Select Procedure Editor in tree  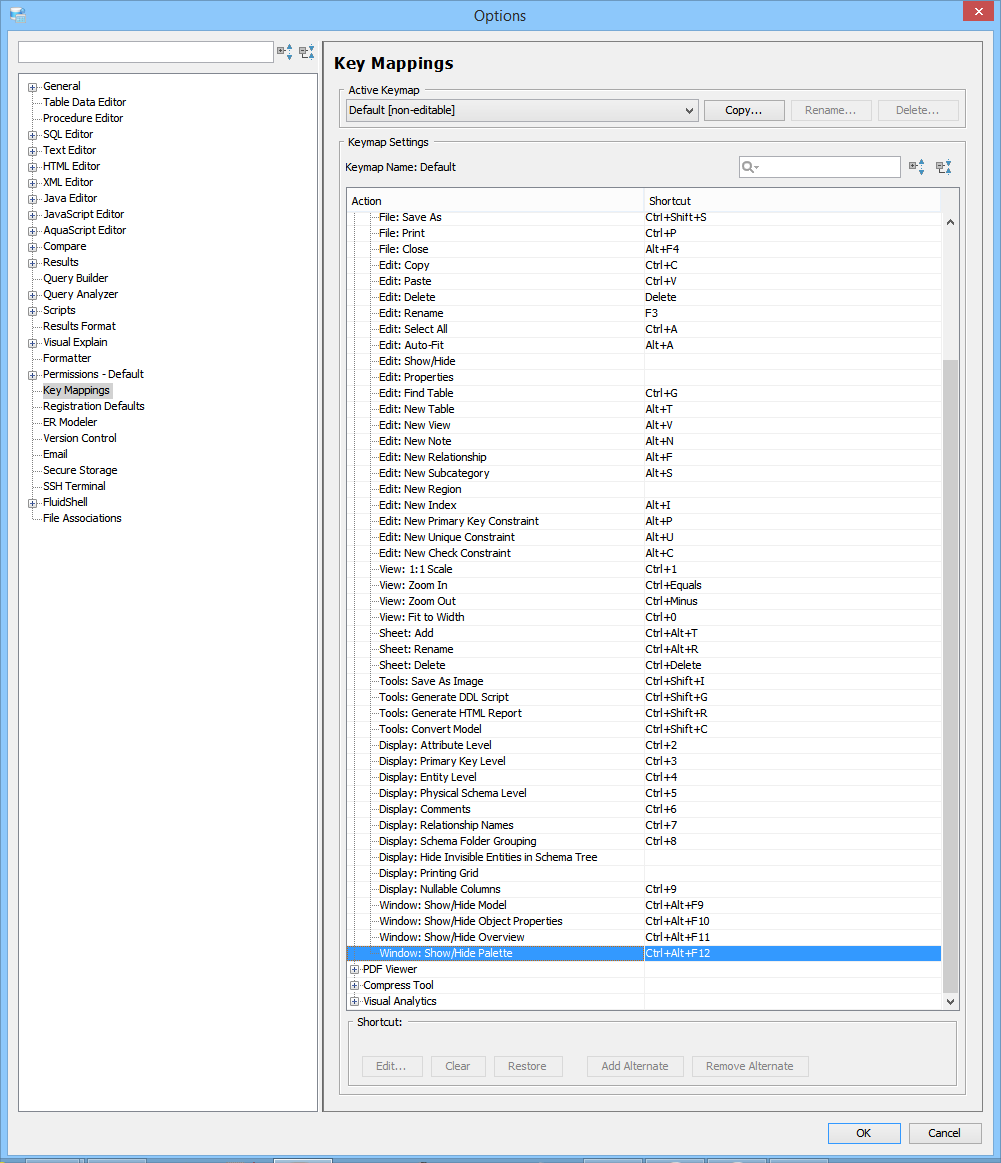(x=83, y=119)
